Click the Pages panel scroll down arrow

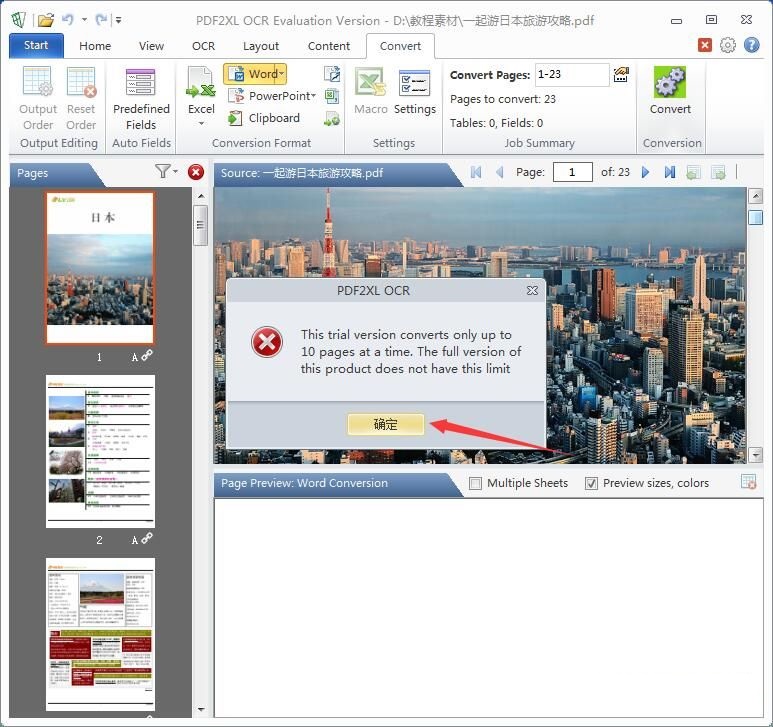[201, 710]
